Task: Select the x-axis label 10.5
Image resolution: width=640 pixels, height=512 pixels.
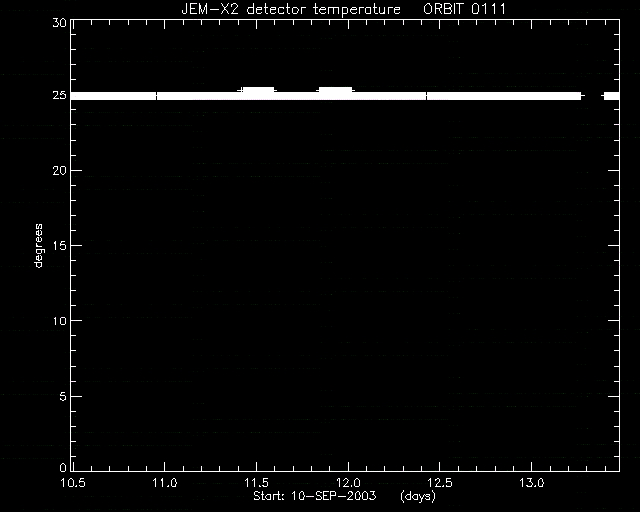Action: (x=73, y=483)
